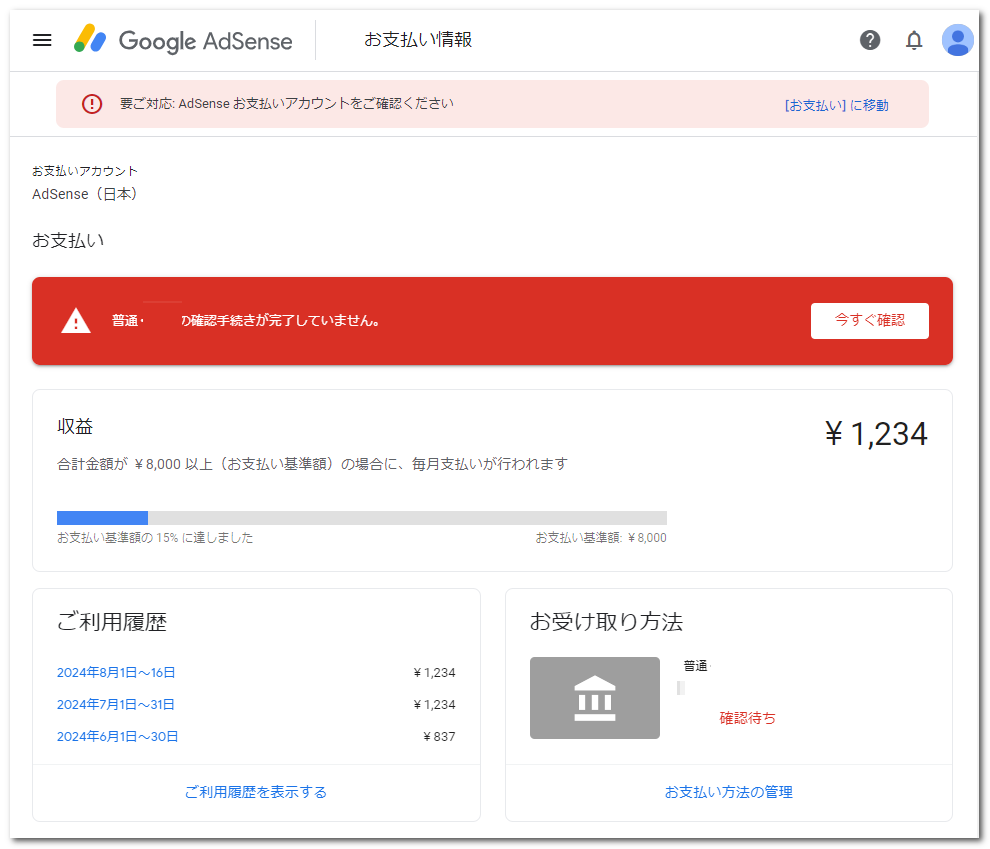
Task: Click the payment threshold progress bar
Action: pos(362,518)
